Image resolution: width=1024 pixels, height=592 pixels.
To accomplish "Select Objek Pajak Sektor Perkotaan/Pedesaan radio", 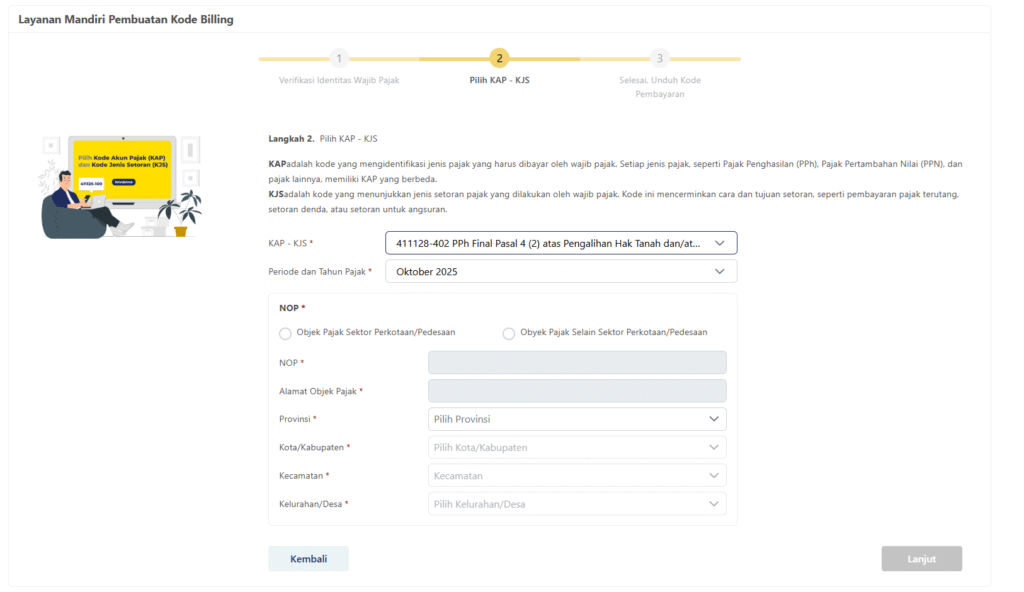I will tap(286, 333).
